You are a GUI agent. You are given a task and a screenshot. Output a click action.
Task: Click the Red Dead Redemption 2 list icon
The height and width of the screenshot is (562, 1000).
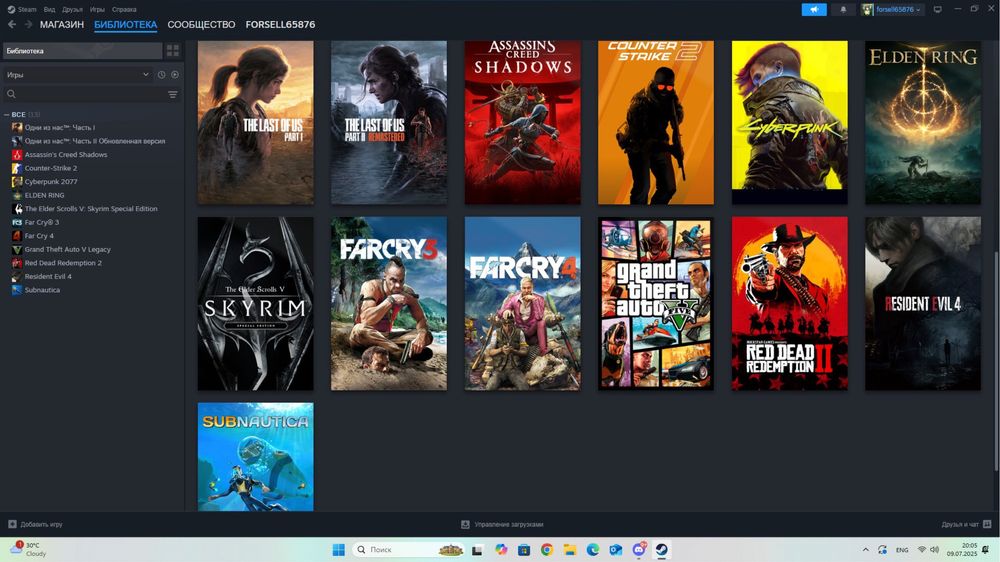[x=17, y=263]
